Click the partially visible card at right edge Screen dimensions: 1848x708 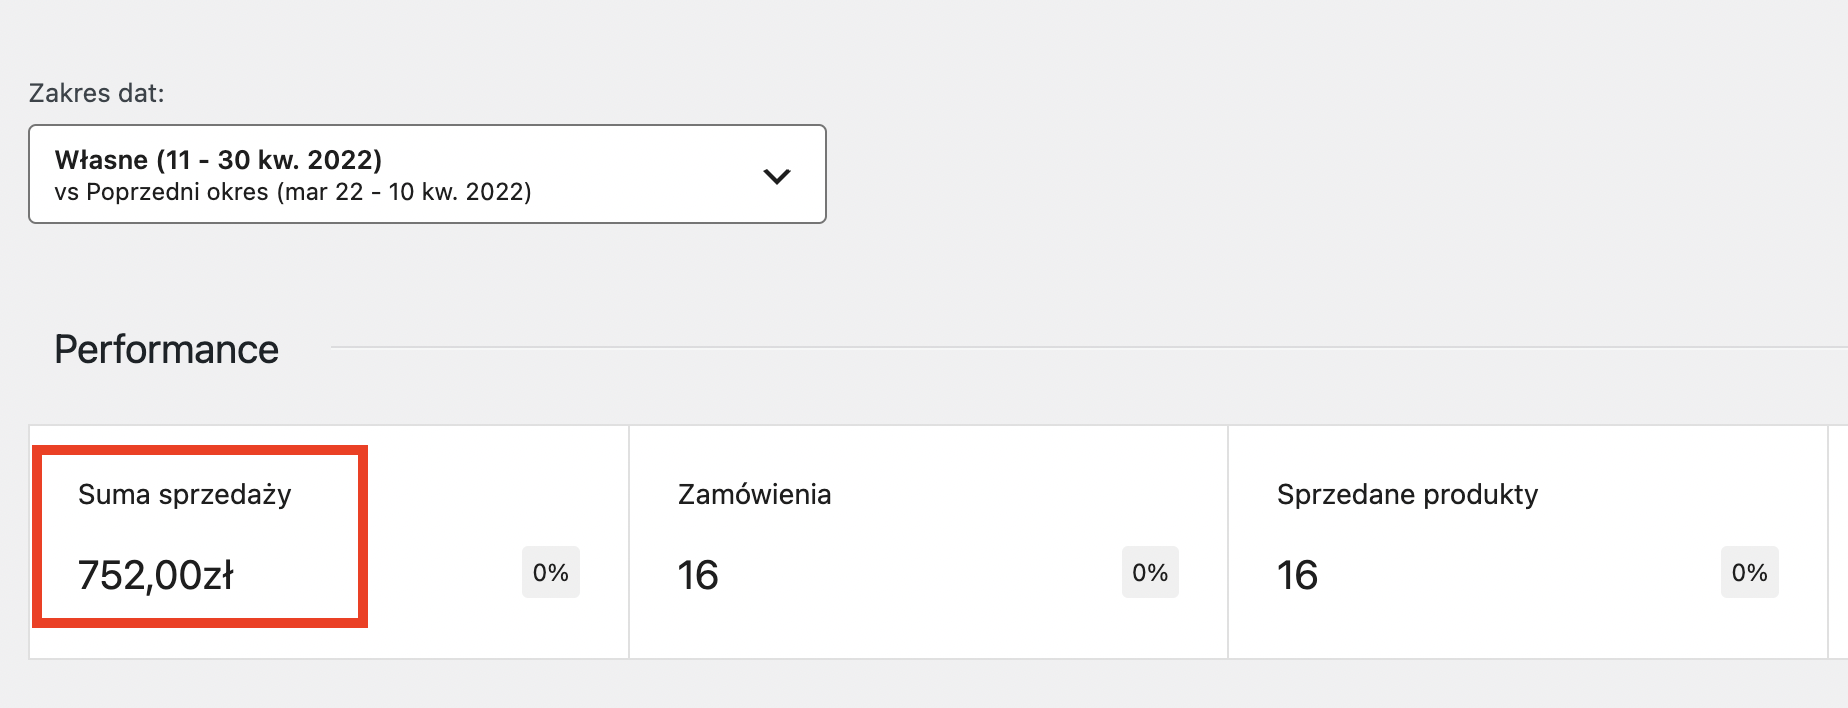click(1838, 542)
